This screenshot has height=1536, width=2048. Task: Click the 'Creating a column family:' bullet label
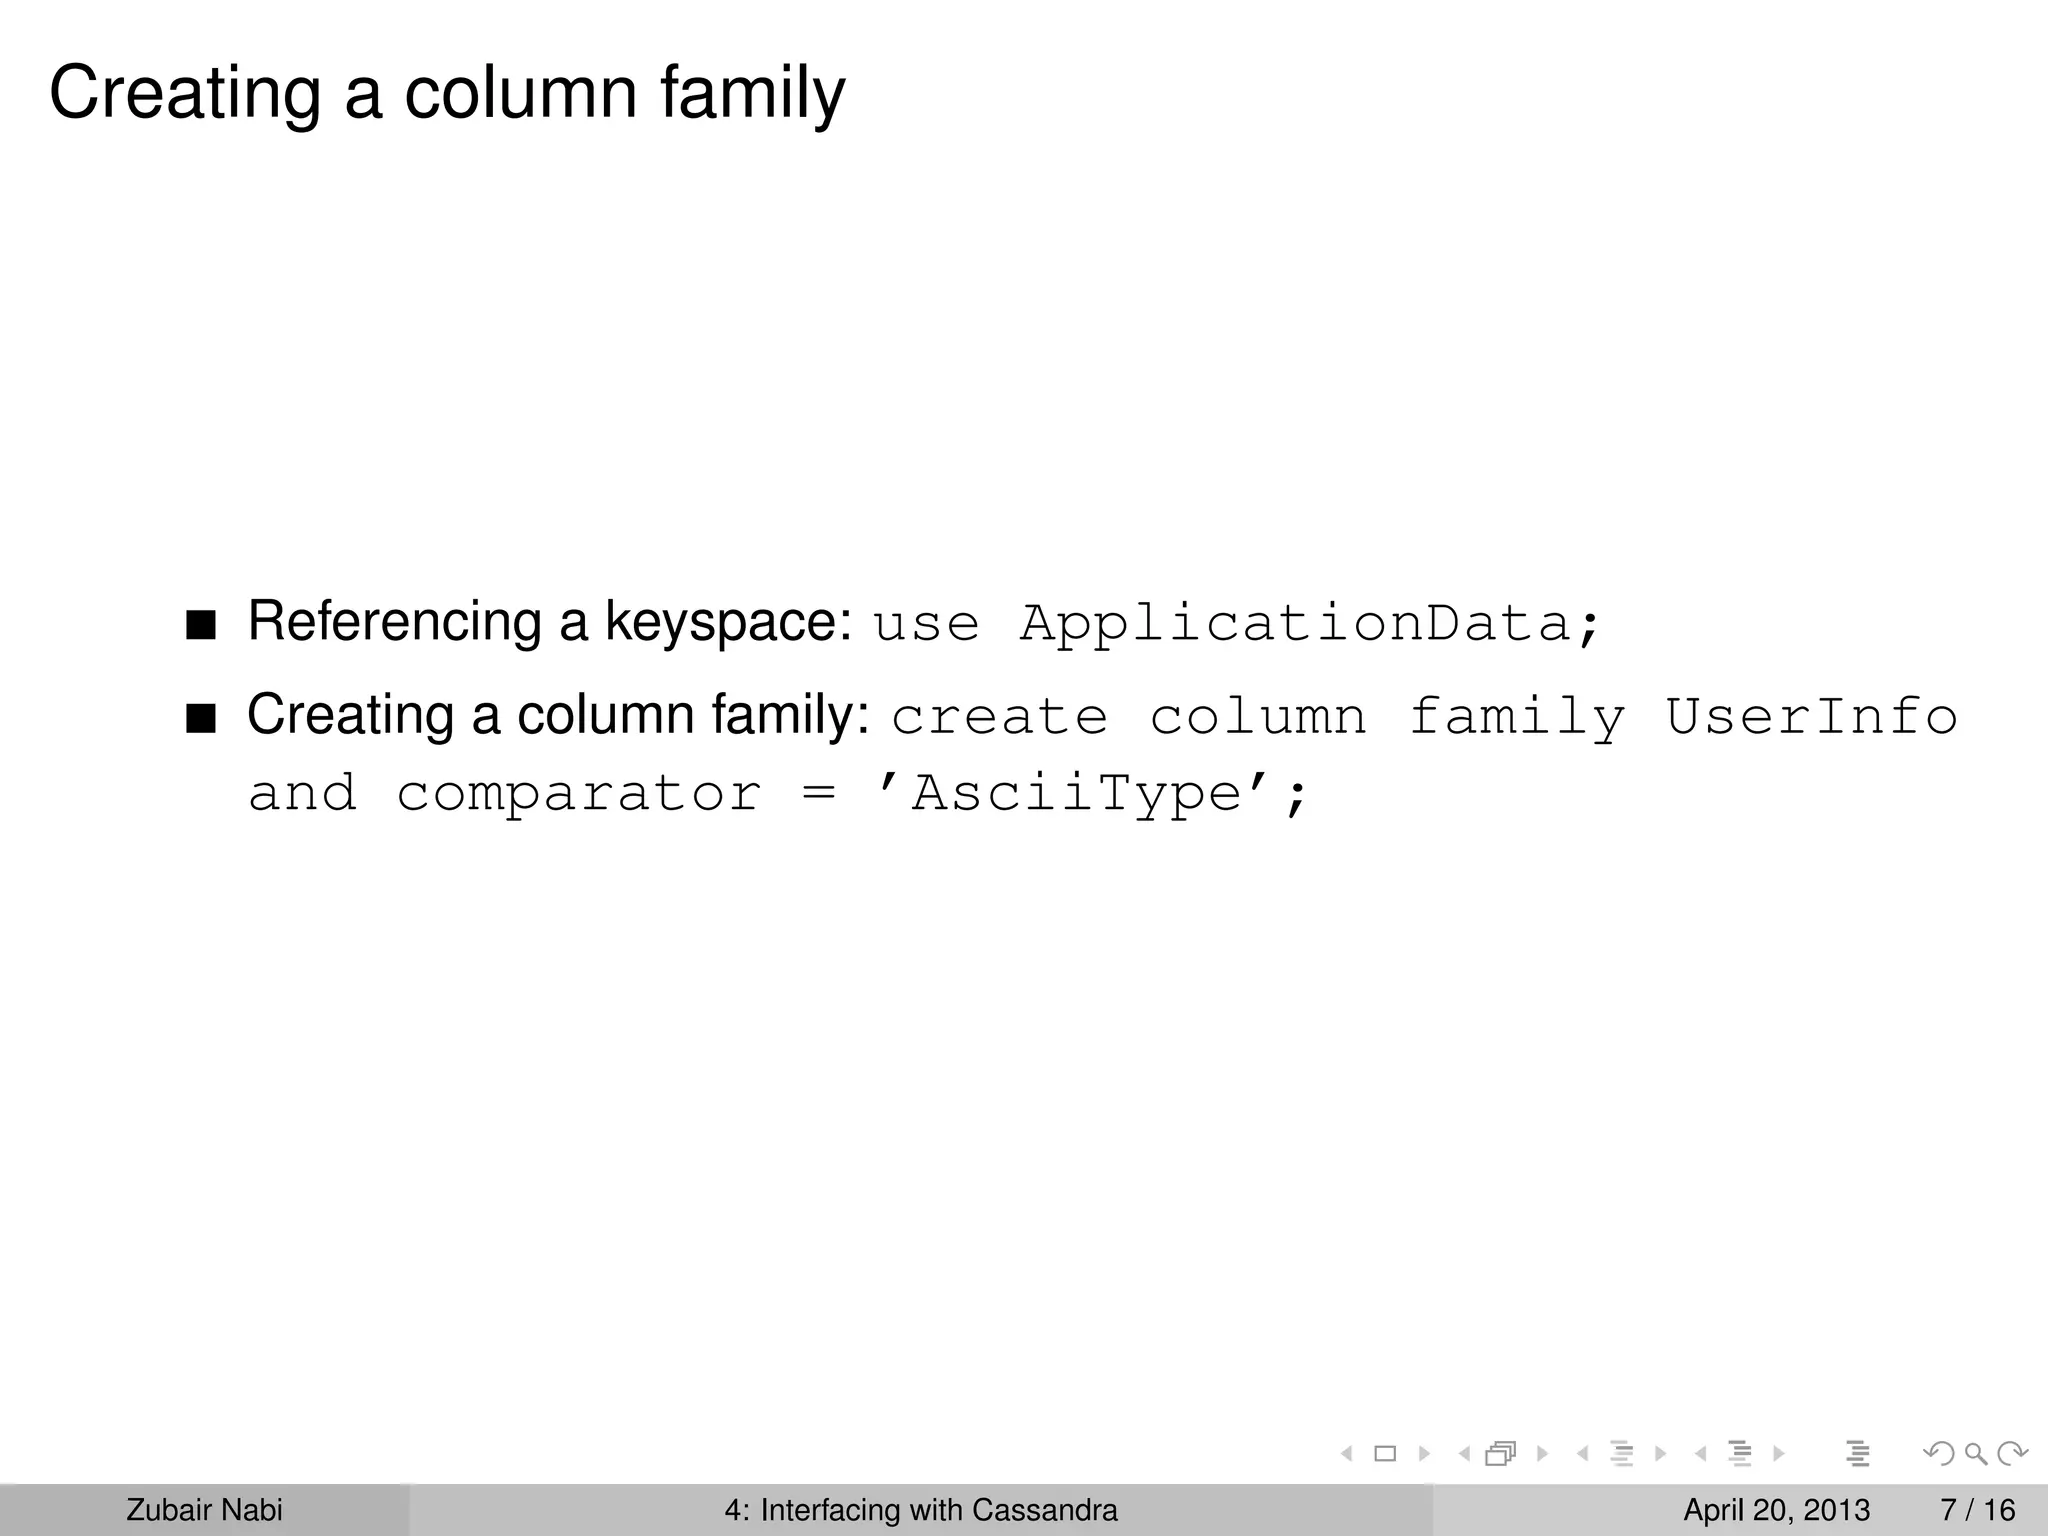559,716
